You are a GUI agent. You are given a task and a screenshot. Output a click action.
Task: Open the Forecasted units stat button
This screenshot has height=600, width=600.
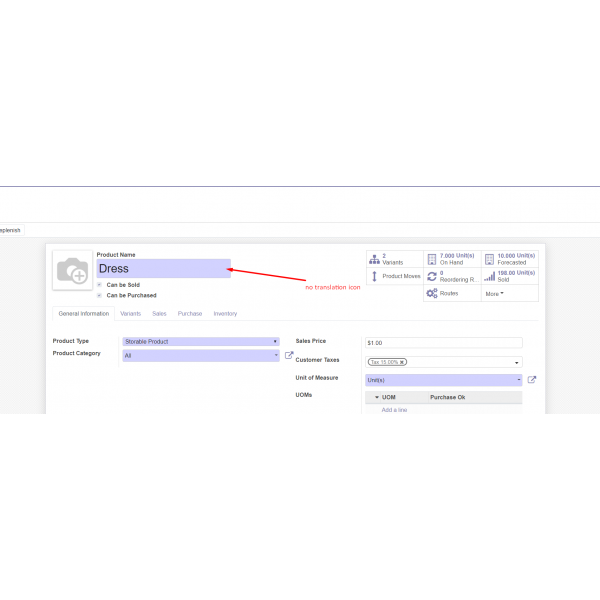click(x=509, y=259)
